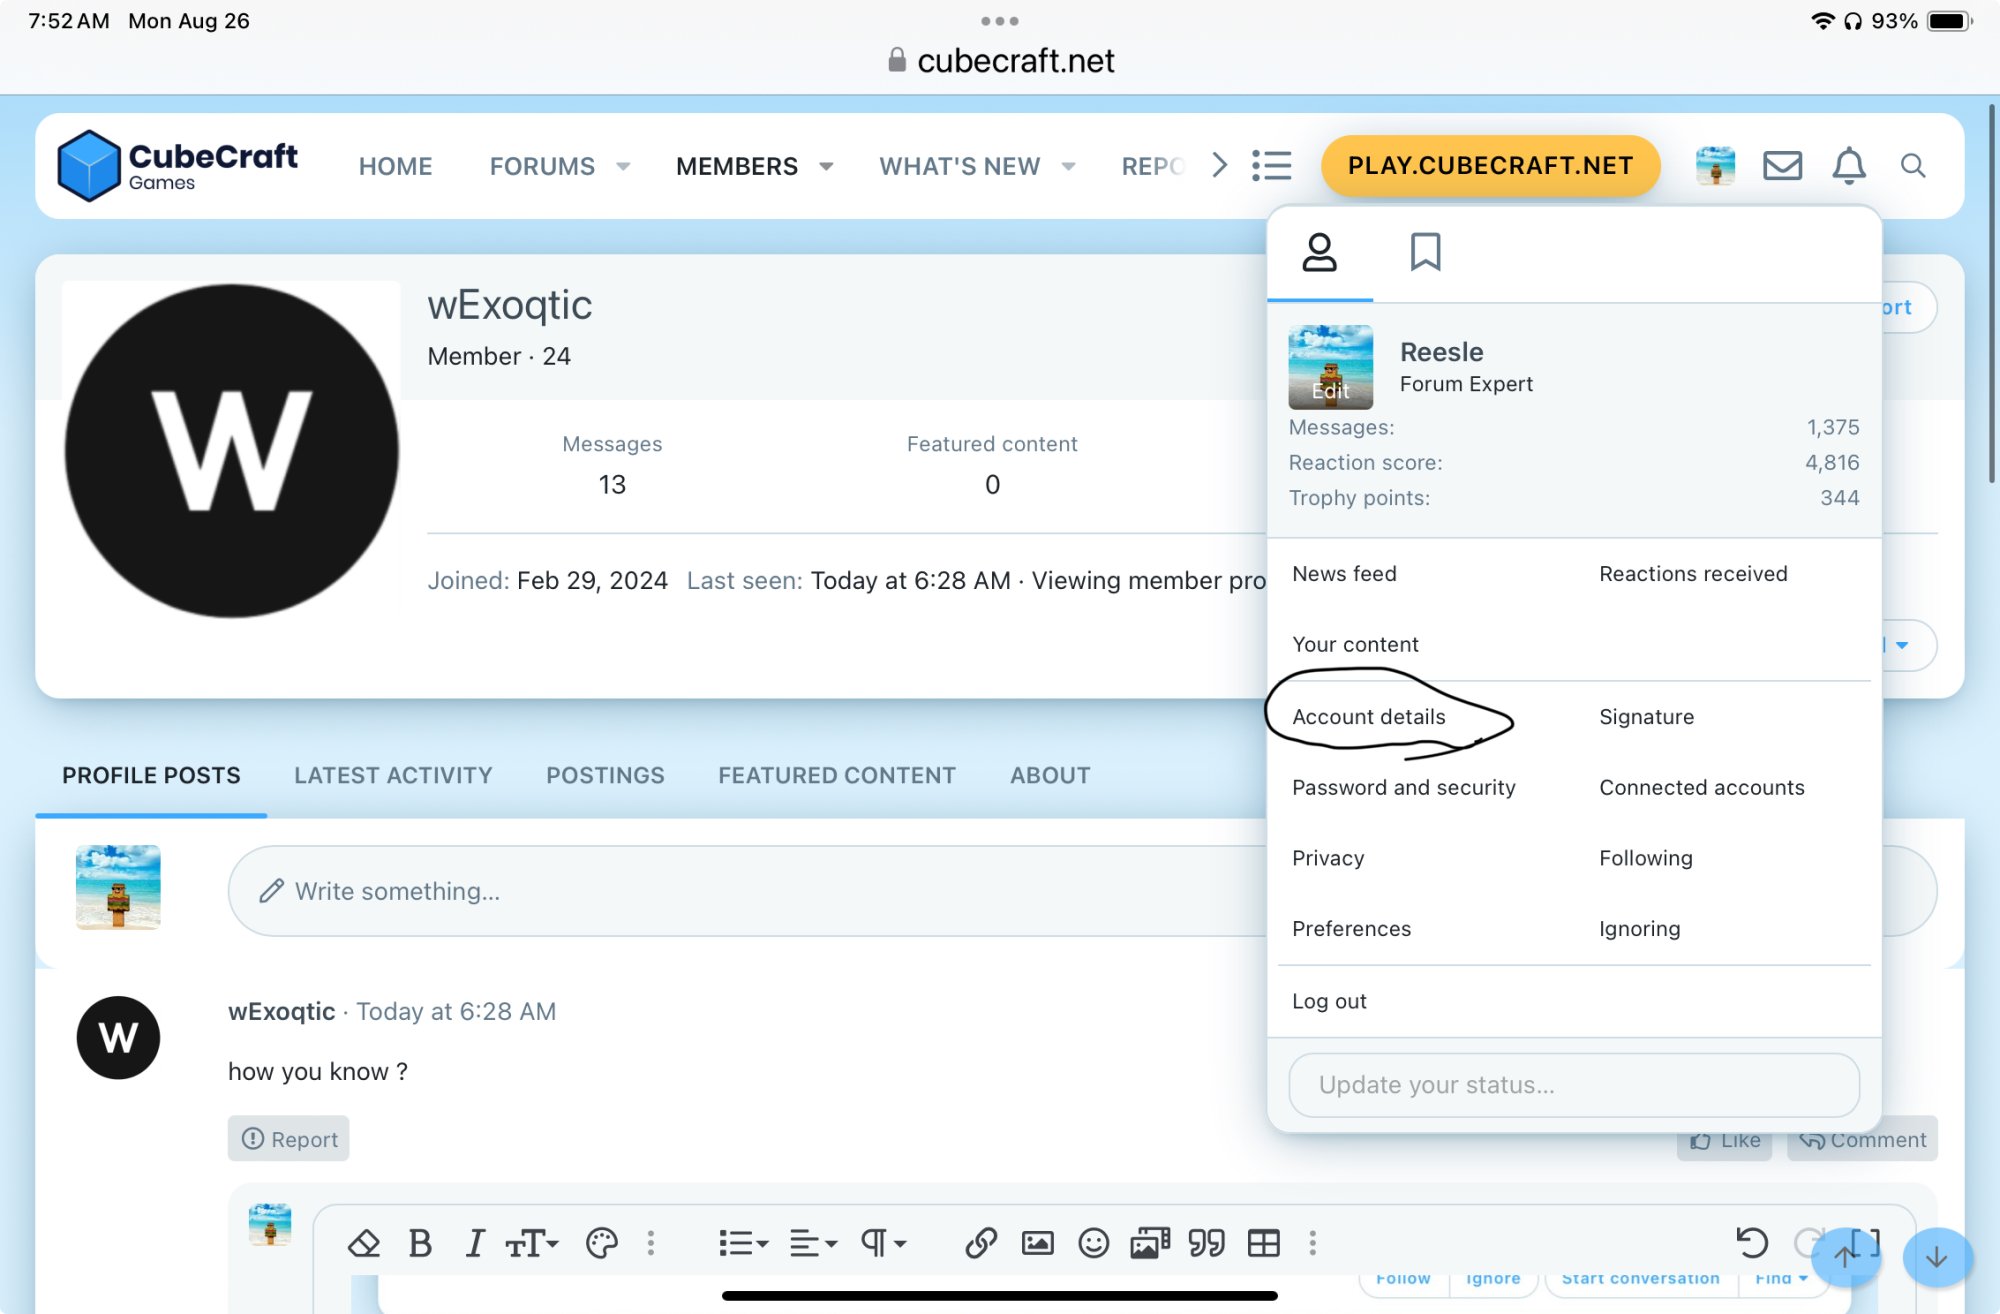
Task: Report wExoqtic's profile post
Action: 289,1139
